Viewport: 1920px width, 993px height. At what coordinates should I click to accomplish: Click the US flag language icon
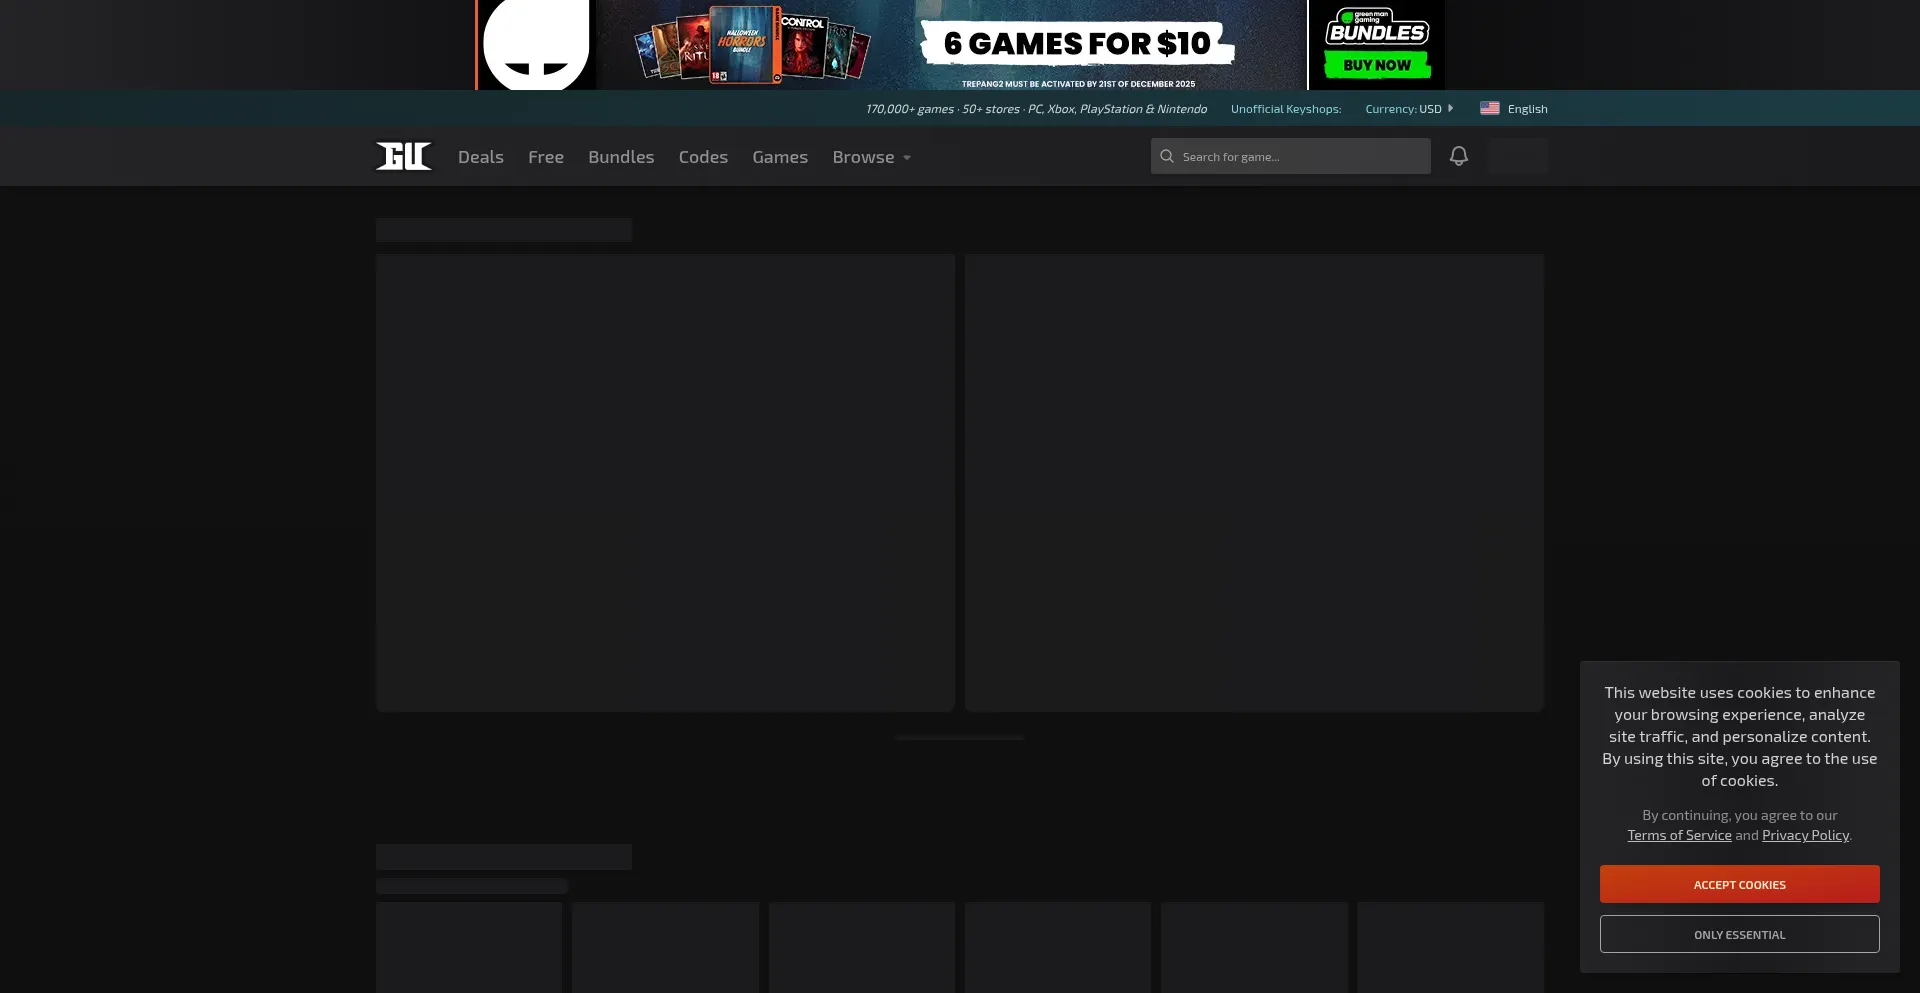click(x=1489, y=109)
